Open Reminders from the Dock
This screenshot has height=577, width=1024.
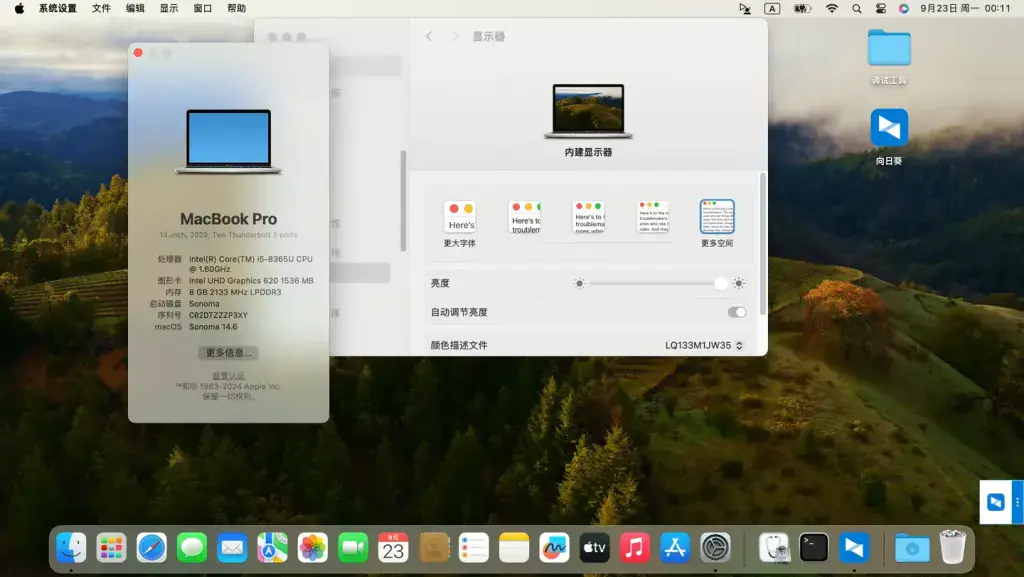pyautogui.click(x=473, y=547)
